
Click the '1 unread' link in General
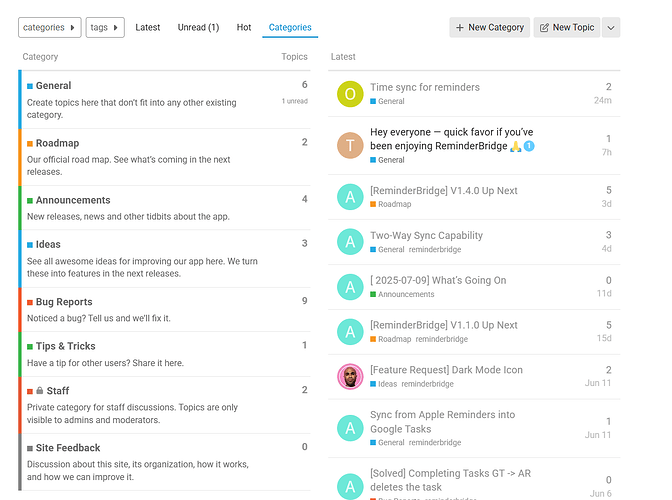click(x=295, y=101)
